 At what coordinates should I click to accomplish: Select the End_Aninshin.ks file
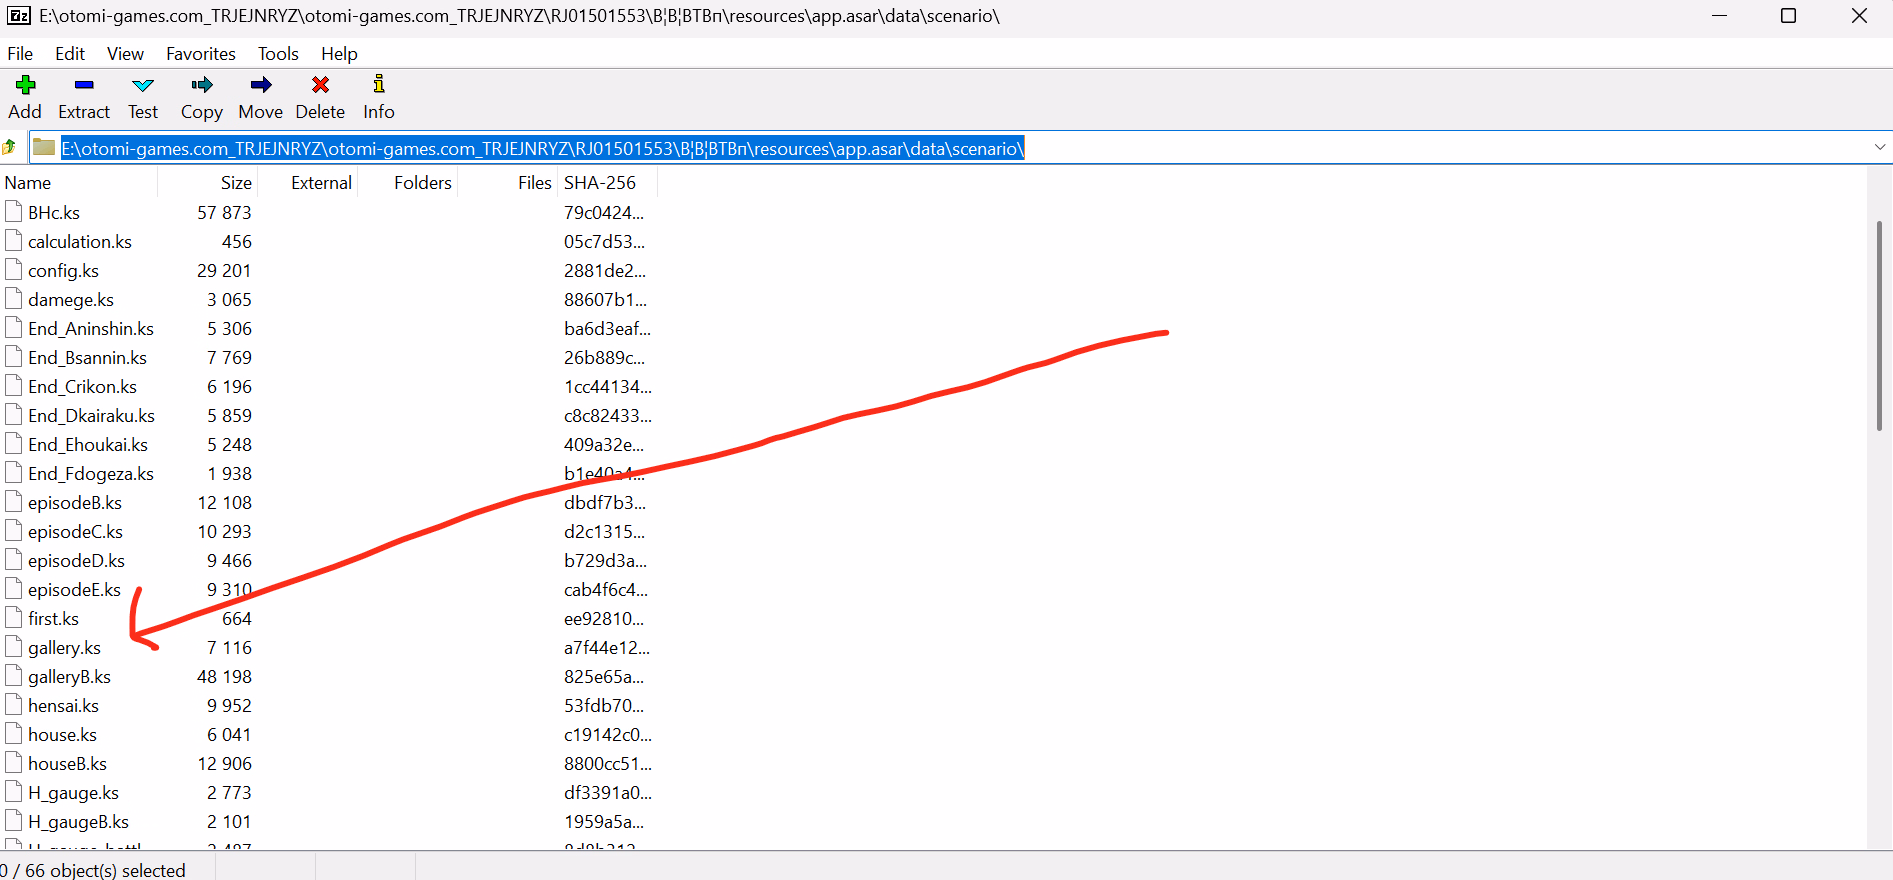(90, 329)
